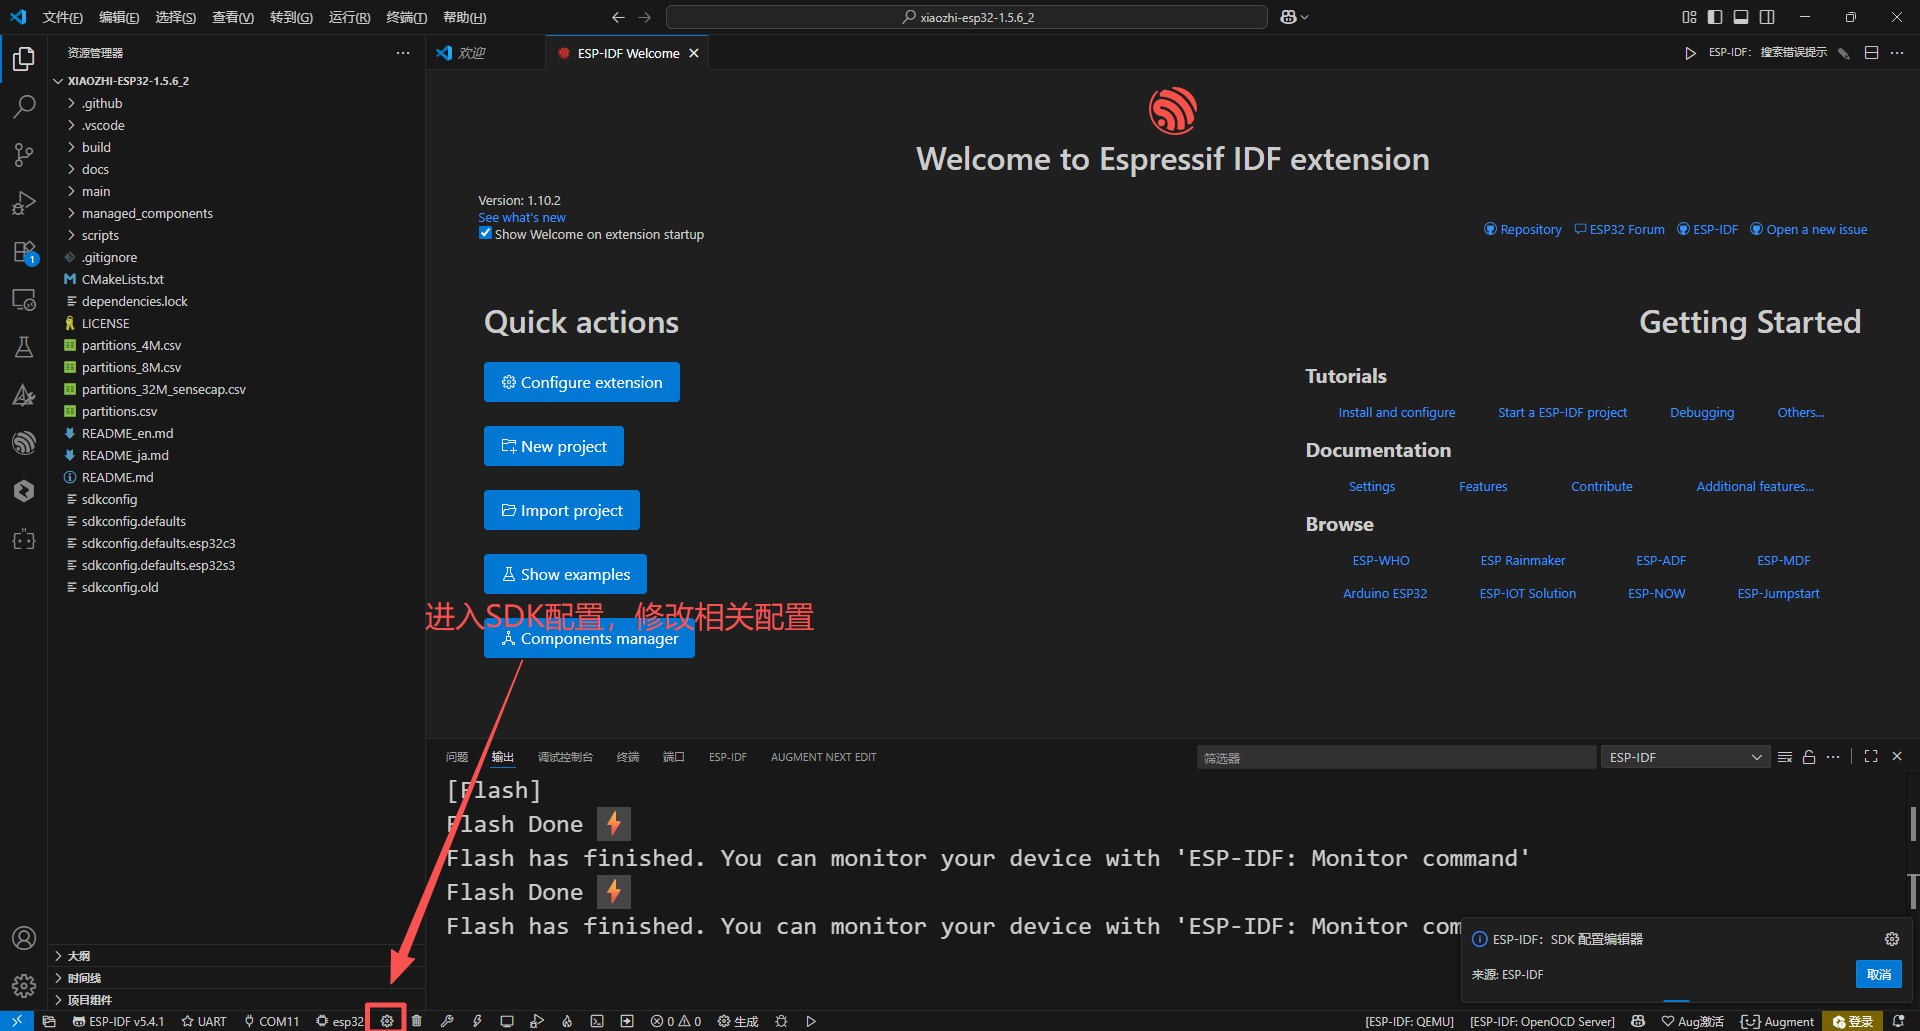1920x1031 pixels.
Task: Open ESP-IDF Terminal from status bar
Action: coord(597,1021)
